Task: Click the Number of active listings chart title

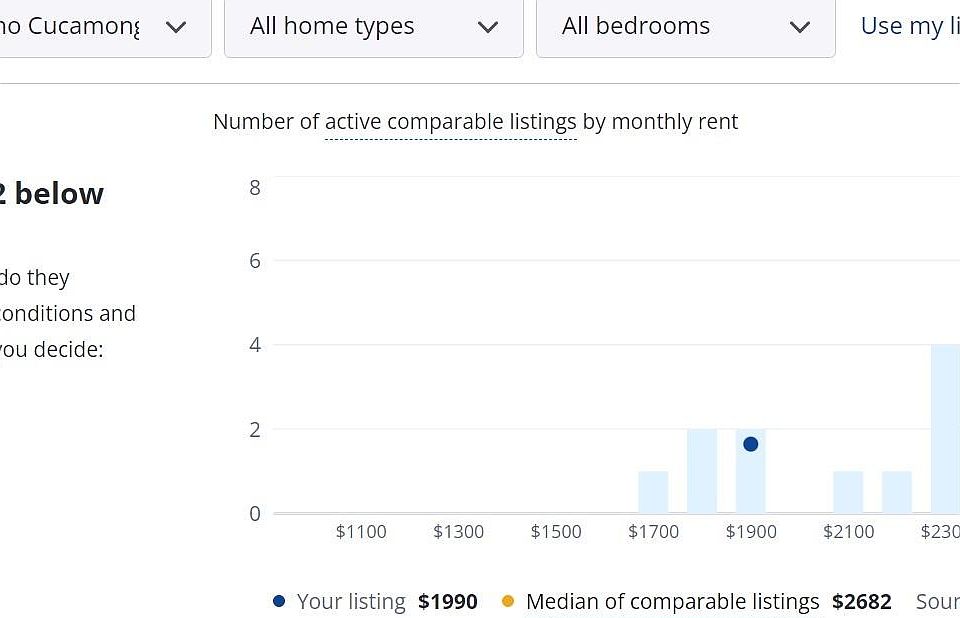Action: 476,122
